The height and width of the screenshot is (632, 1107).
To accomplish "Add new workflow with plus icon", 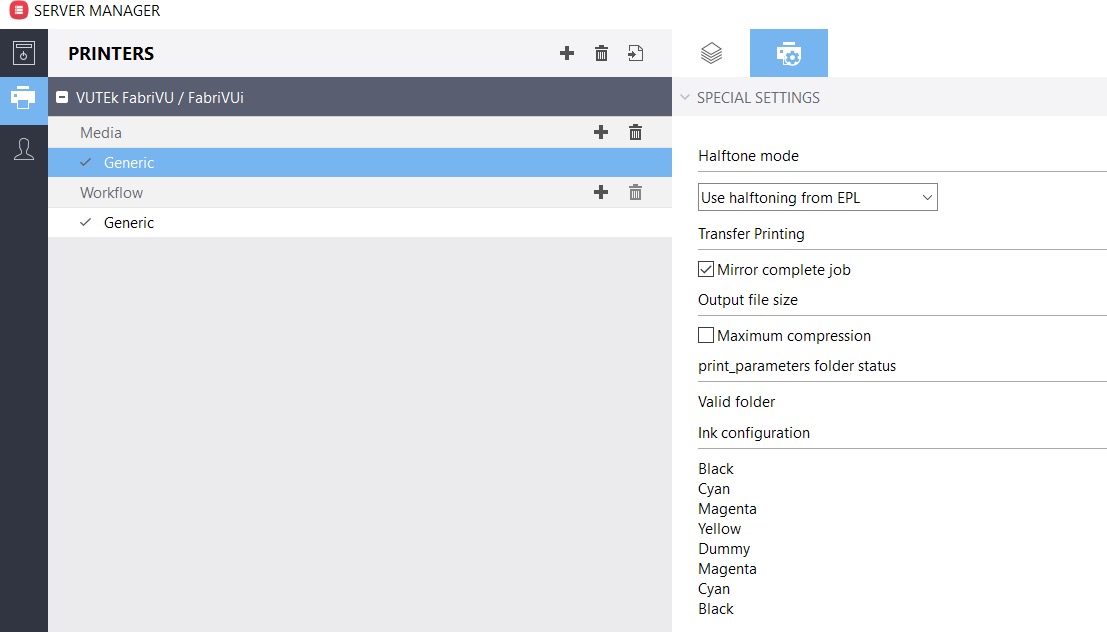I will pyautogui.click(x=601, y=192).
